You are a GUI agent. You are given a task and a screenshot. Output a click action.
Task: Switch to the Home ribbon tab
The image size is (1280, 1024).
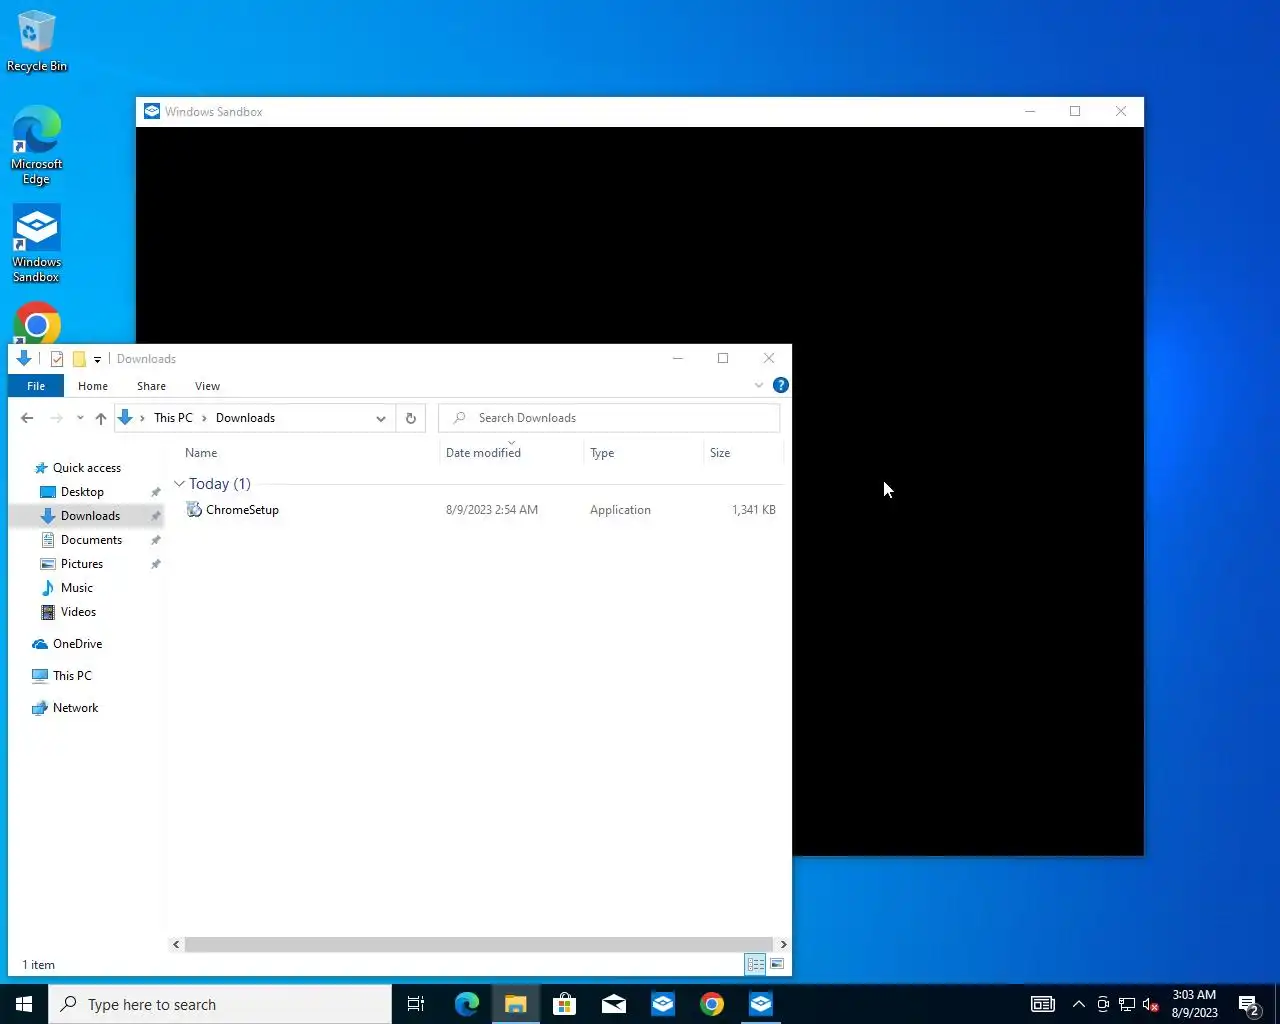[x=93, y=386]
